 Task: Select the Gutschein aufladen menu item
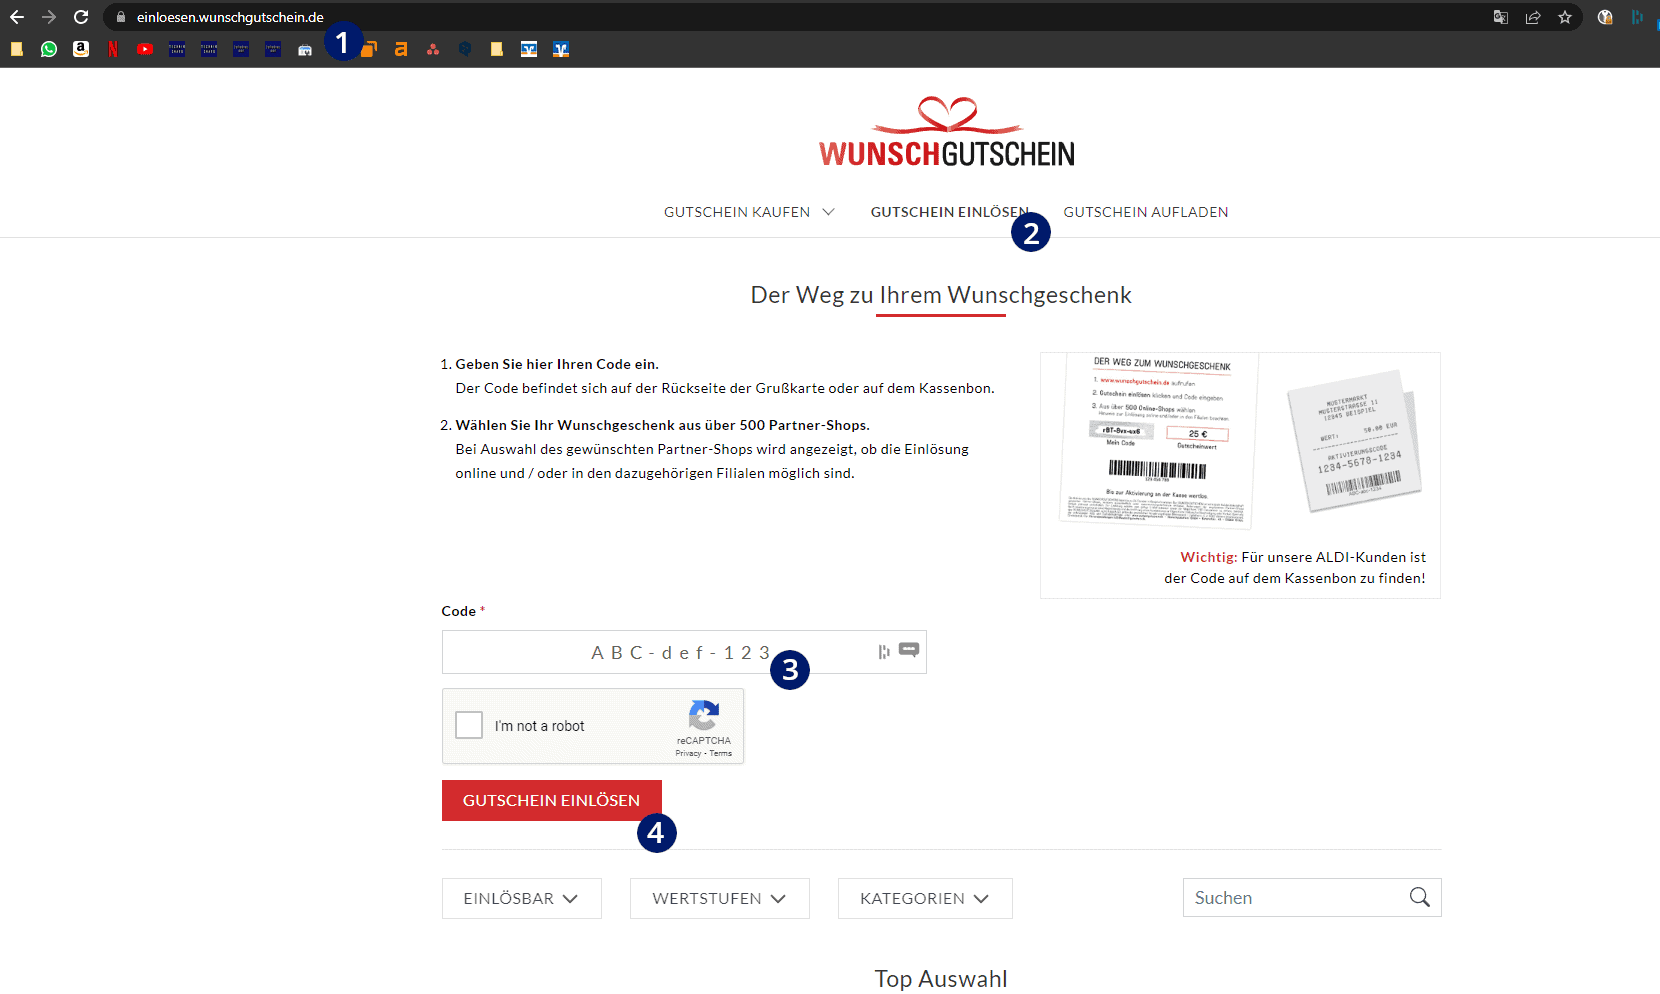click(1146, 212)
